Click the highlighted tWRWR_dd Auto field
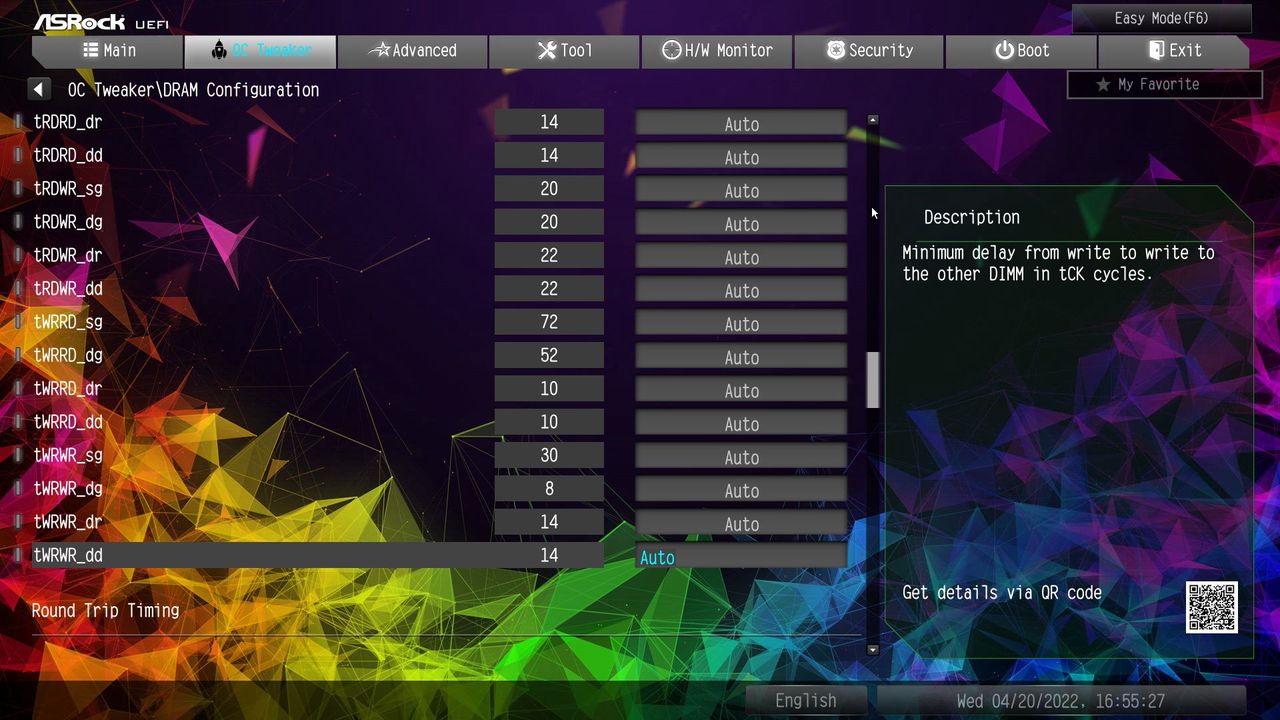The image size is (1280, 720). click(x=741, y=557)
